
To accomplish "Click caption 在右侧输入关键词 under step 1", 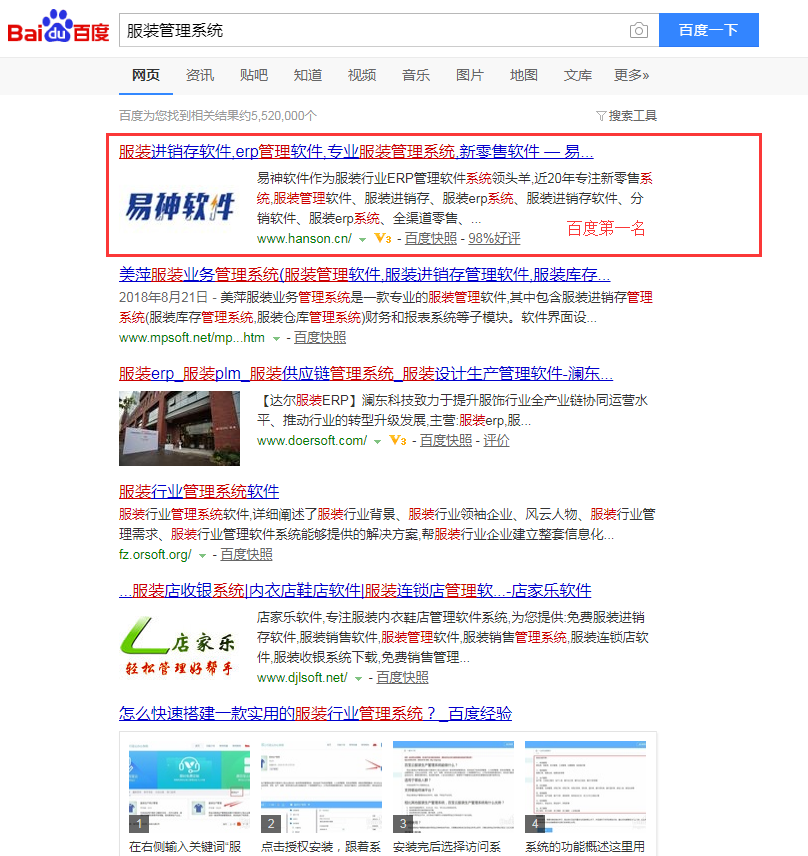I will click(x=185, y=847).
